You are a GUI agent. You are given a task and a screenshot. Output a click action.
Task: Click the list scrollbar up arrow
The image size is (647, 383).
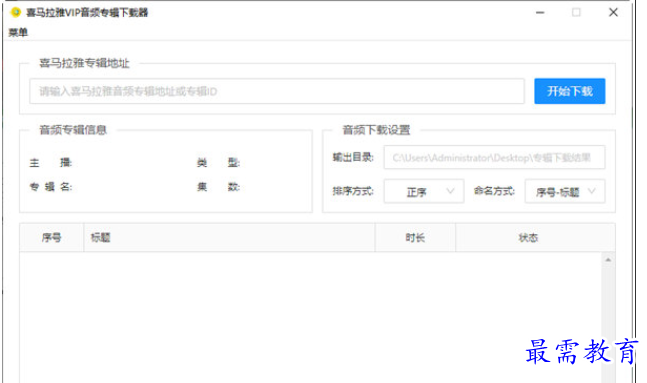[x=608, y=260]
